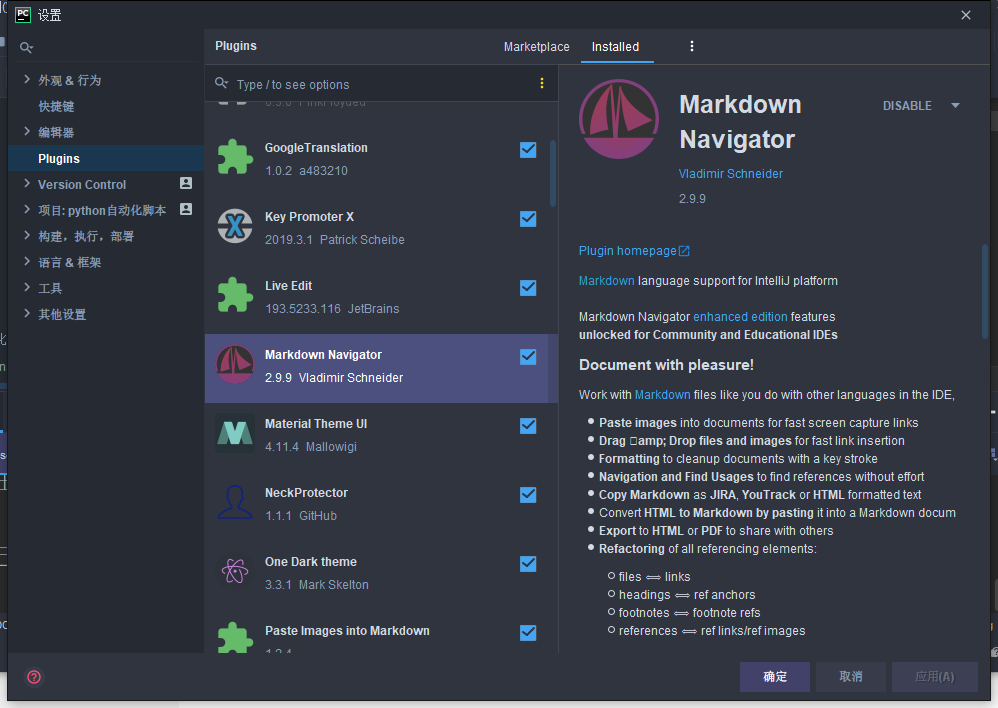Toggle NeckProtector plugin checkbox
Screen dimensions: 998x708
click(x=528, y=495)
